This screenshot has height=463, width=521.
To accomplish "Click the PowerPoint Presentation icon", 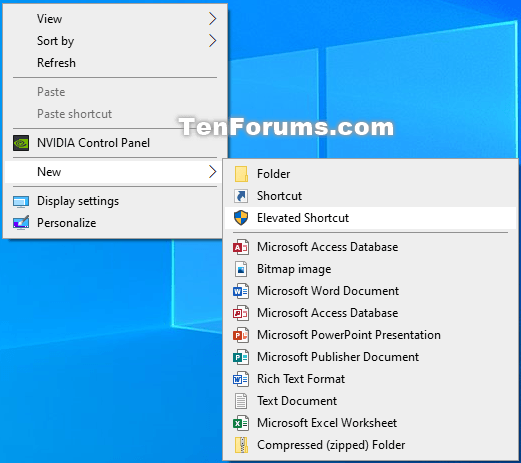I will [241, 335].
